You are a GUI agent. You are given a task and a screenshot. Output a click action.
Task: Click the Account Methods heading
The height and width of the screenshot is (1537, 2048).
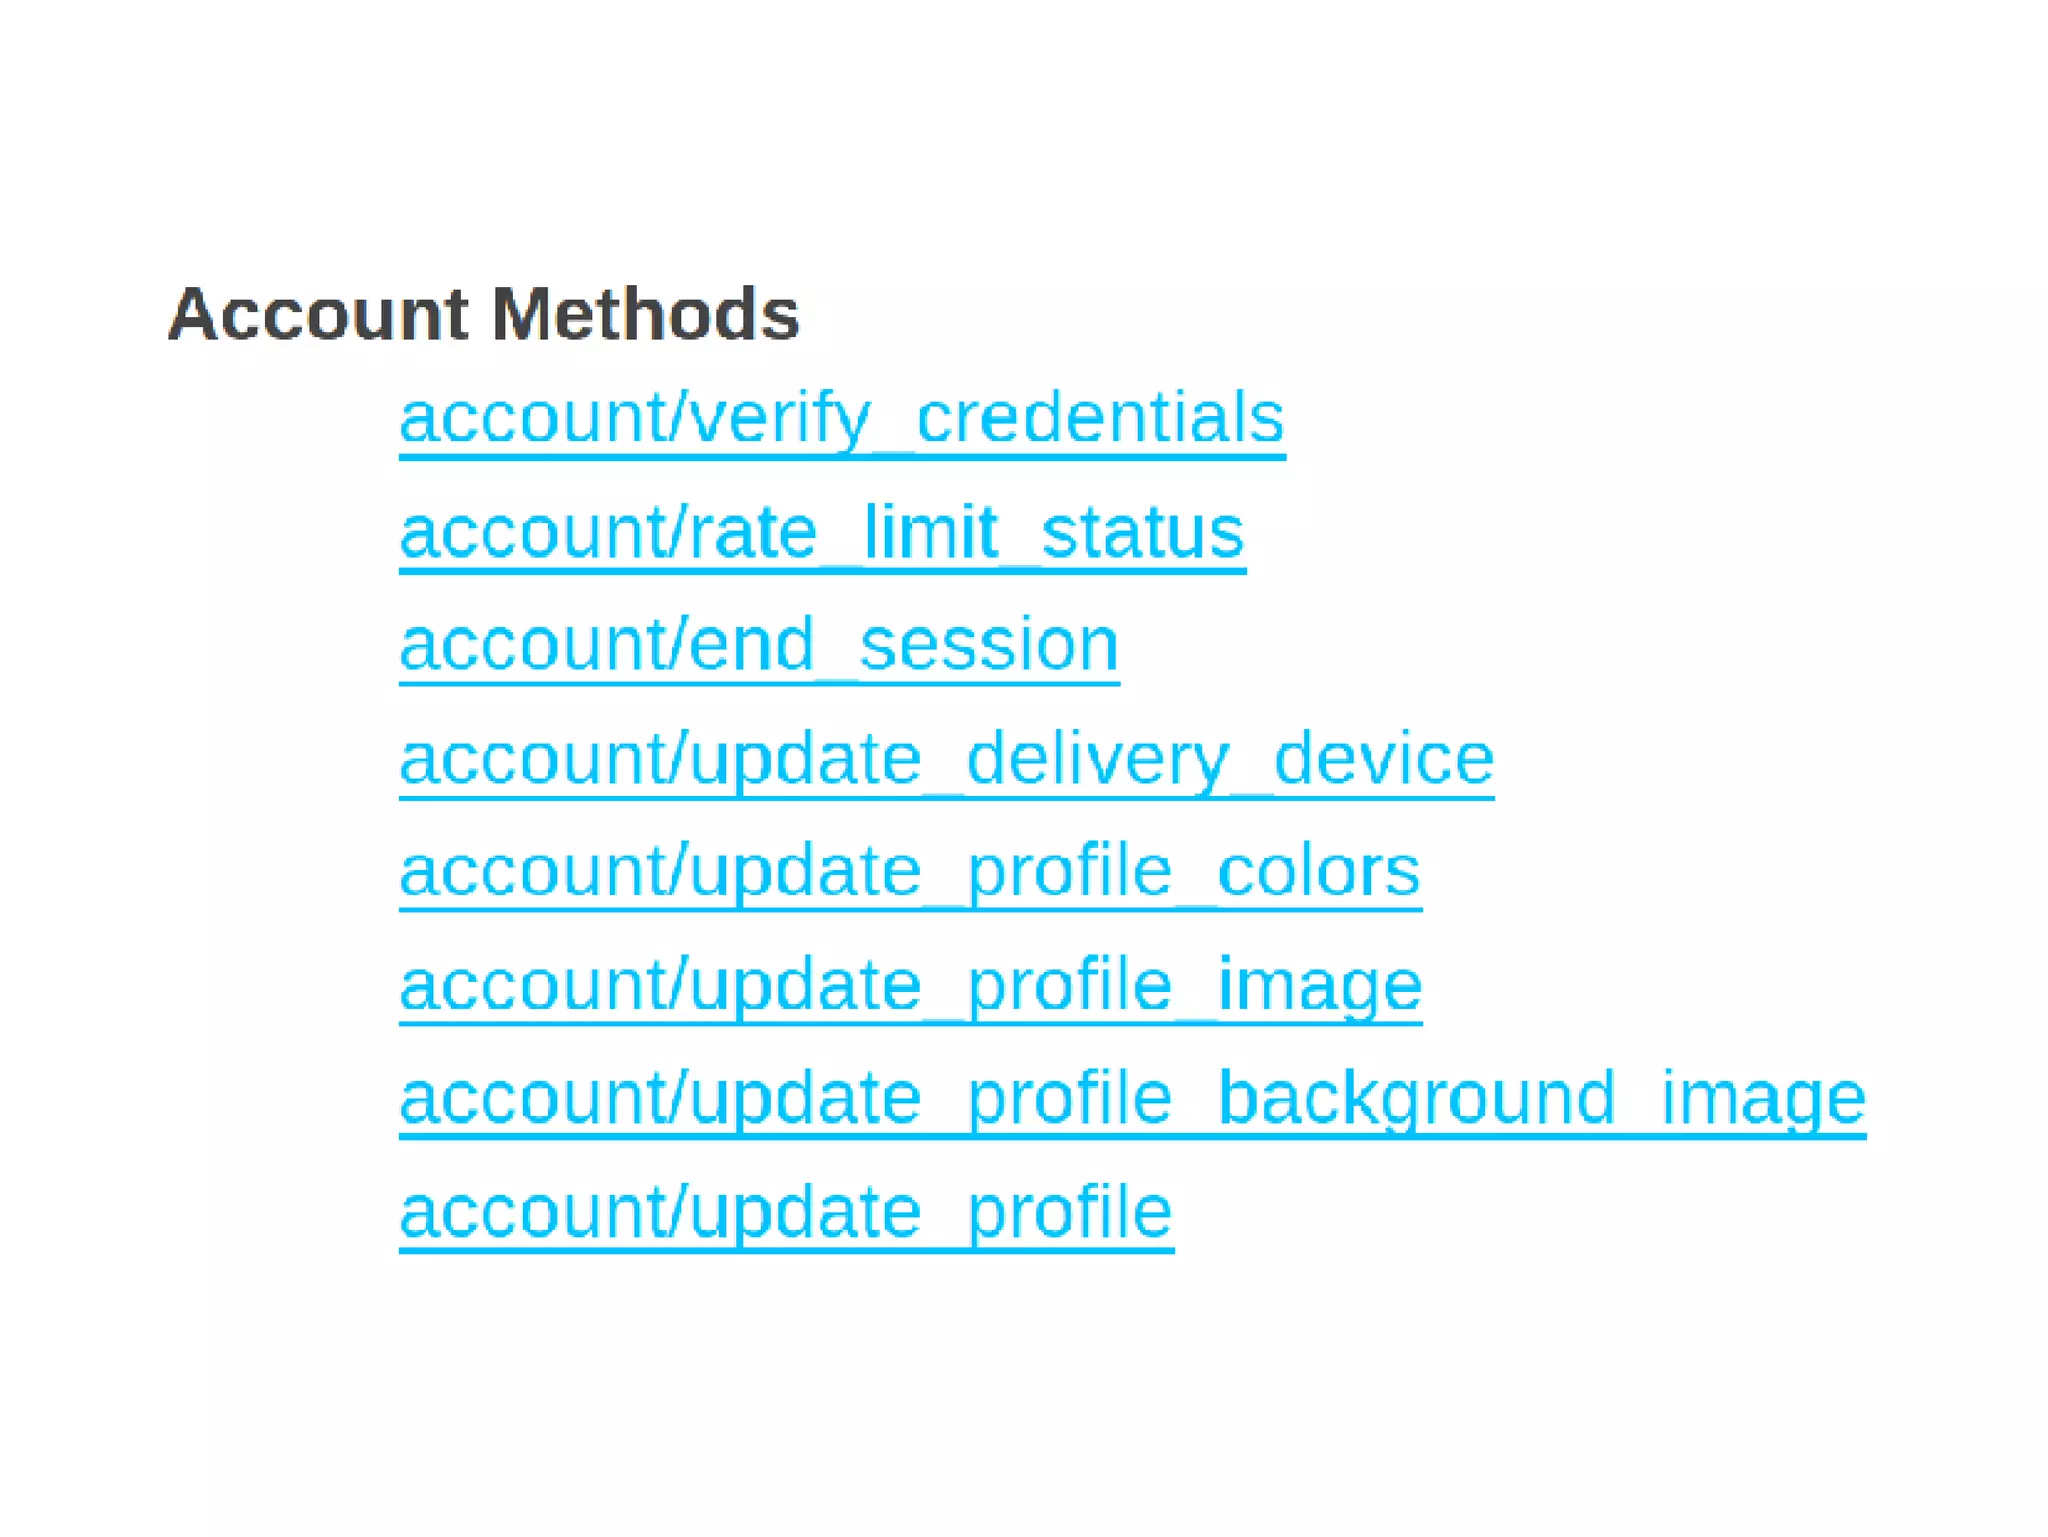(484, 314)
